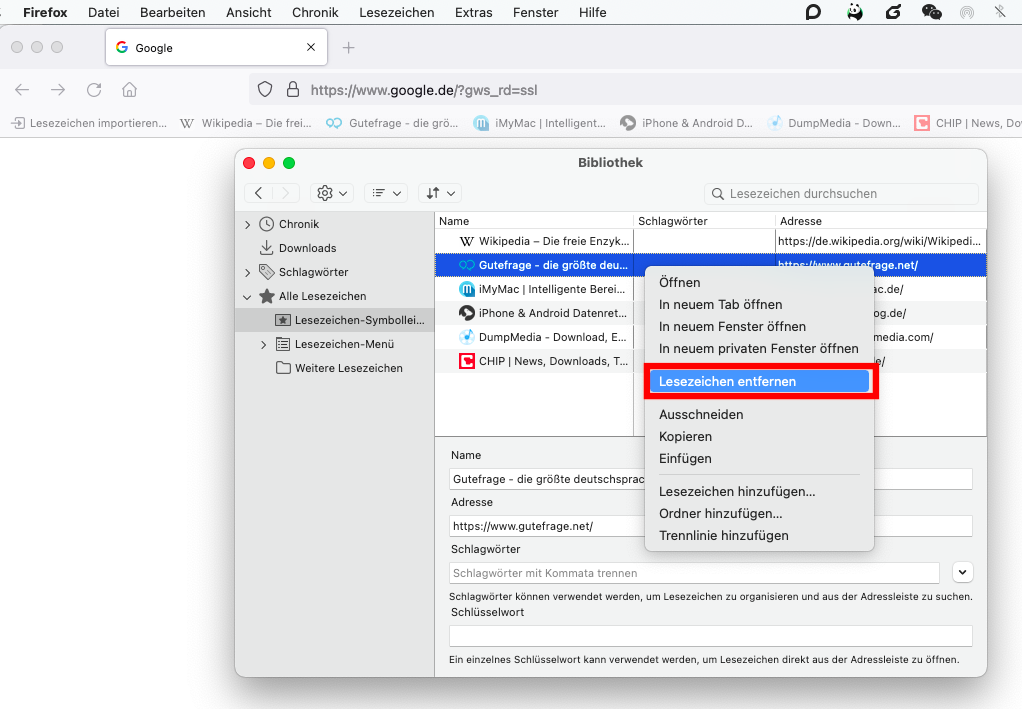The image size is (1022, 709).
Task: Choose Kopieren from the context menu
Action: 685,437
